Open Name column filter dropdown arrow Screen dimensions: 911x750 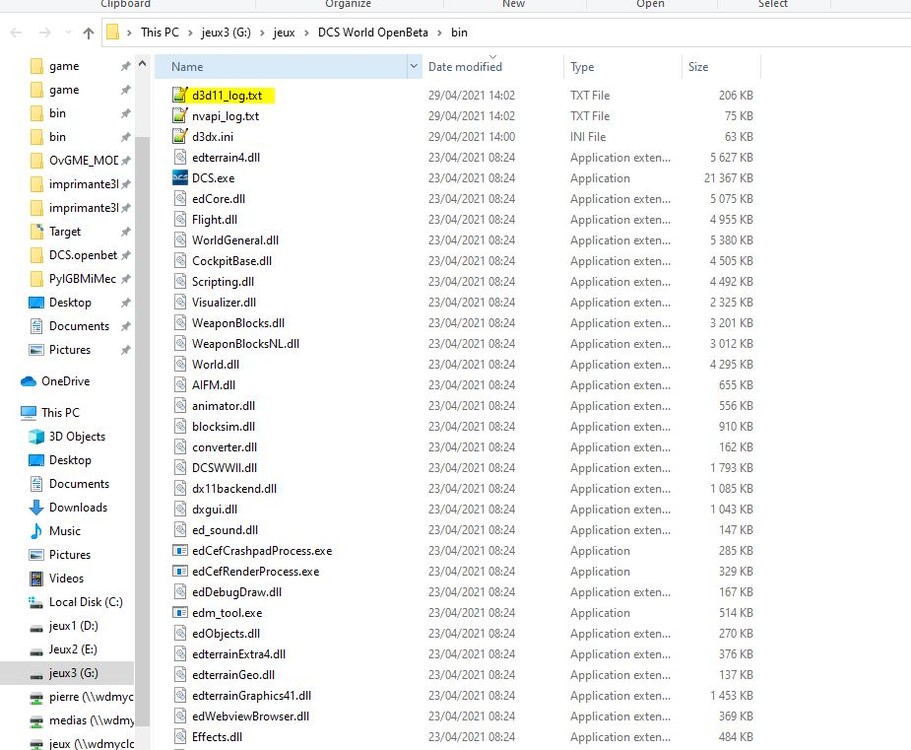coord(414,67)
